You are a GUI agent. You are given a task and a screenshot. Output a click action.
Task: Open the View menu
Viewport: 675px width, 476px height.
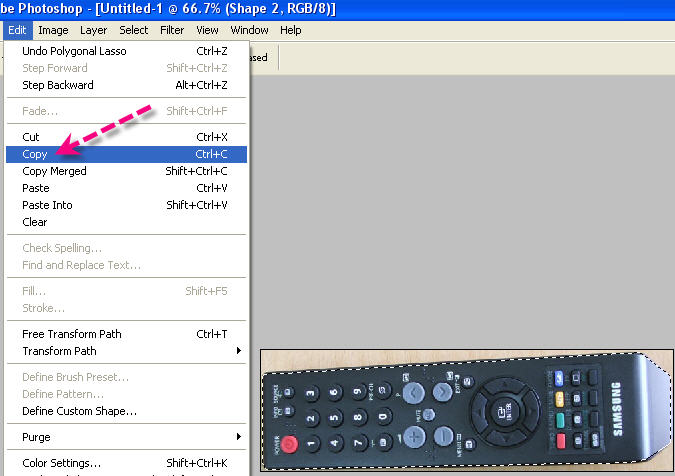pyautogui.click(x=207, y=30)
